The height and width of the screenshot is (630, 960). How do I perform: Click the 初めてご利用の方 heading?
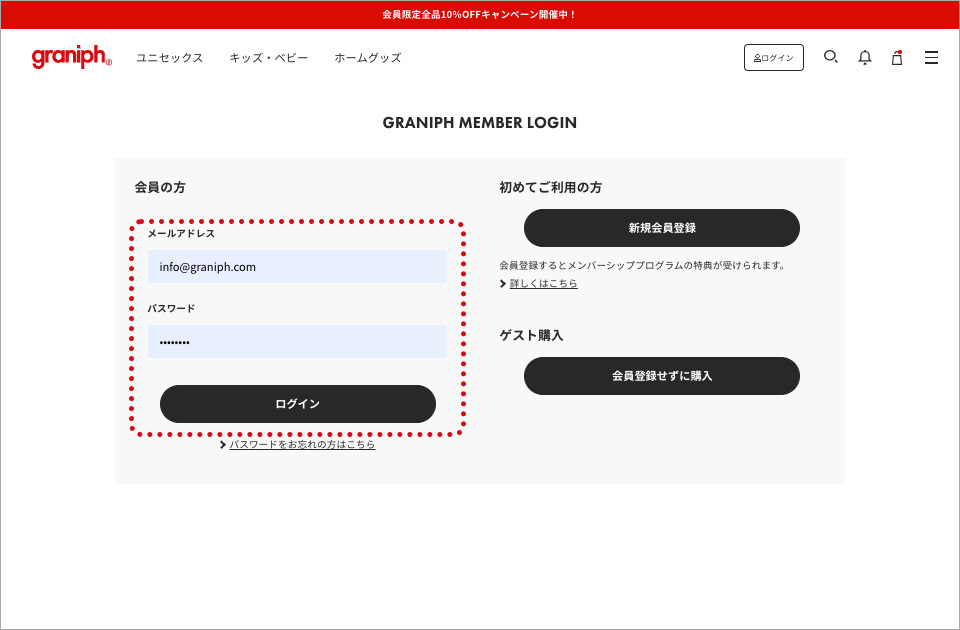[x=550, y=187]
